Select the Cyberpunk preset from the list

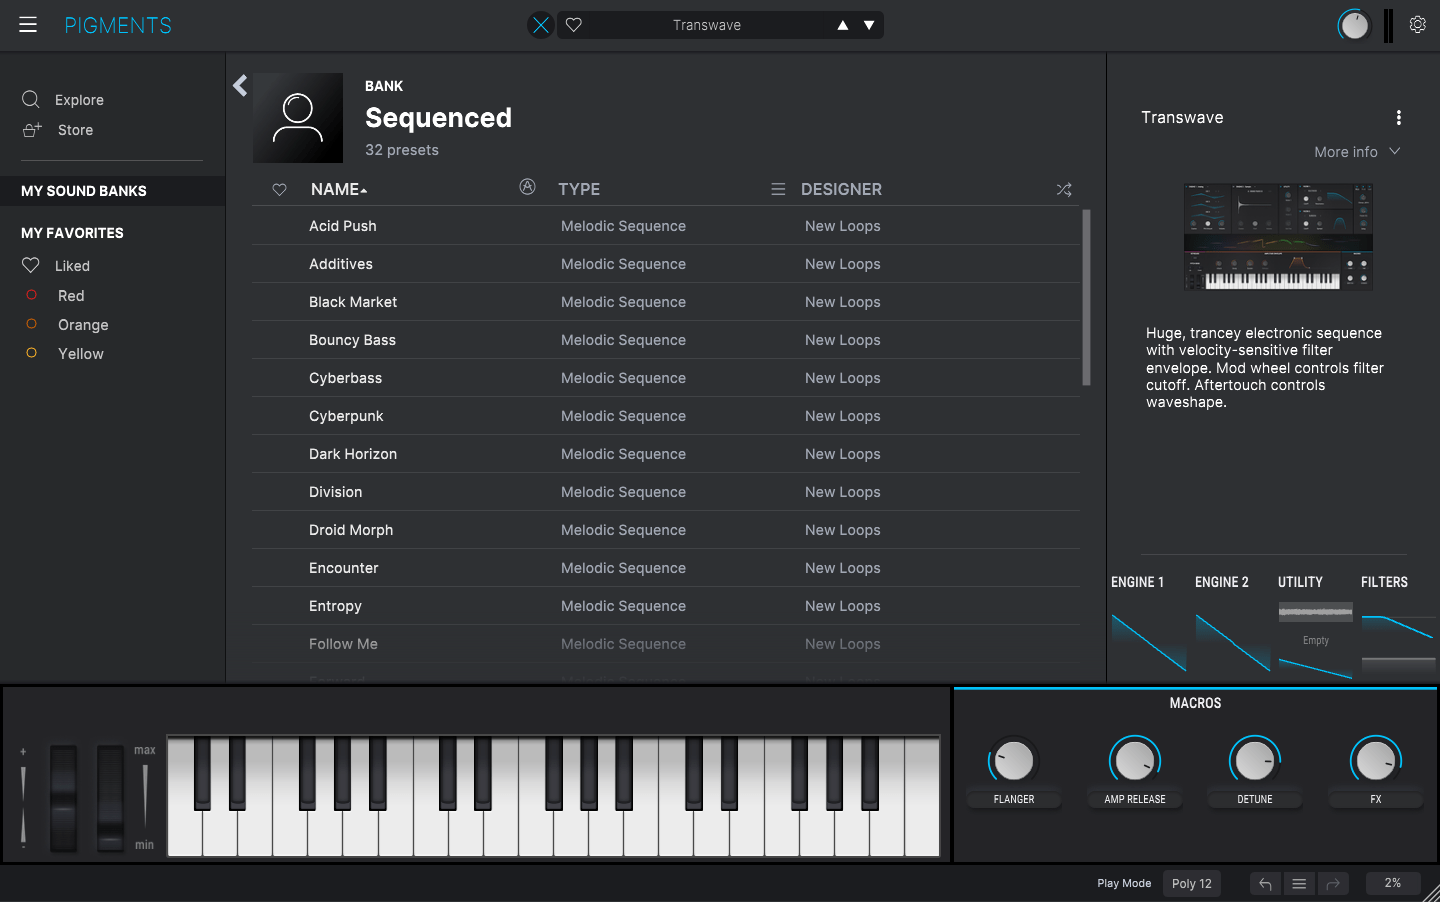pyautogui.click(x=346, y=415)
